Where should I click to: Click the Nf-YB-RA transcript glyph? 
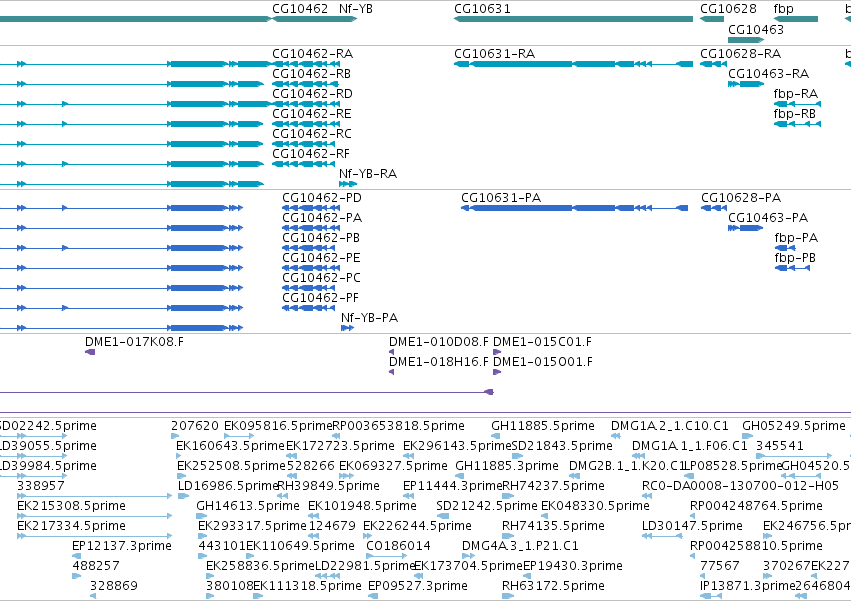348,184
